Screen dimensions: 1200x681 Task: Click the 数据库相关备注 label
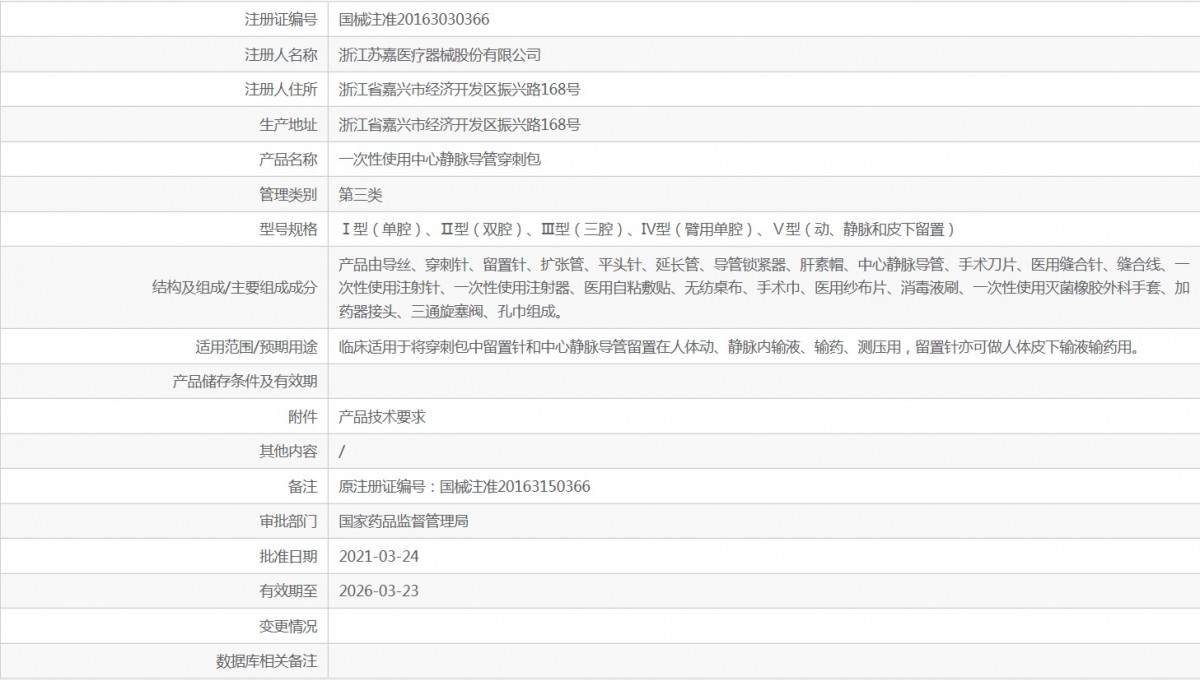pyautogui.click(x=267, y=662)
